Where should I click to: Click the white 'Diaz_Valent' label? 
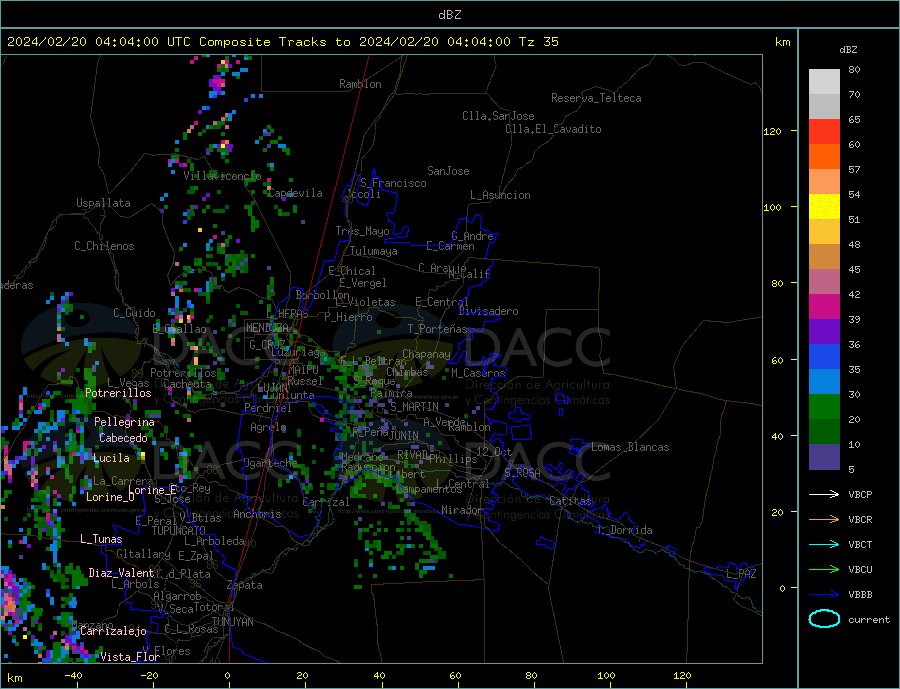(121, 573)
